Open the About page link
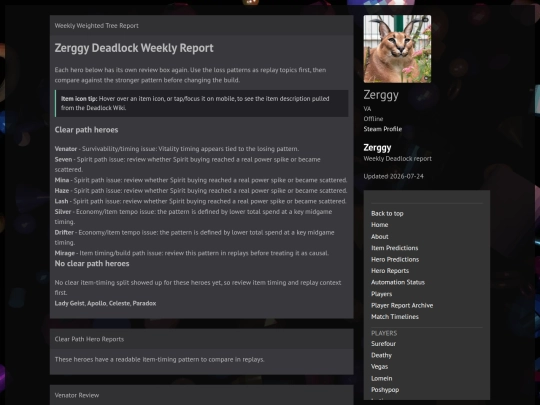The image size is (540, 405). tap(380, 237)
